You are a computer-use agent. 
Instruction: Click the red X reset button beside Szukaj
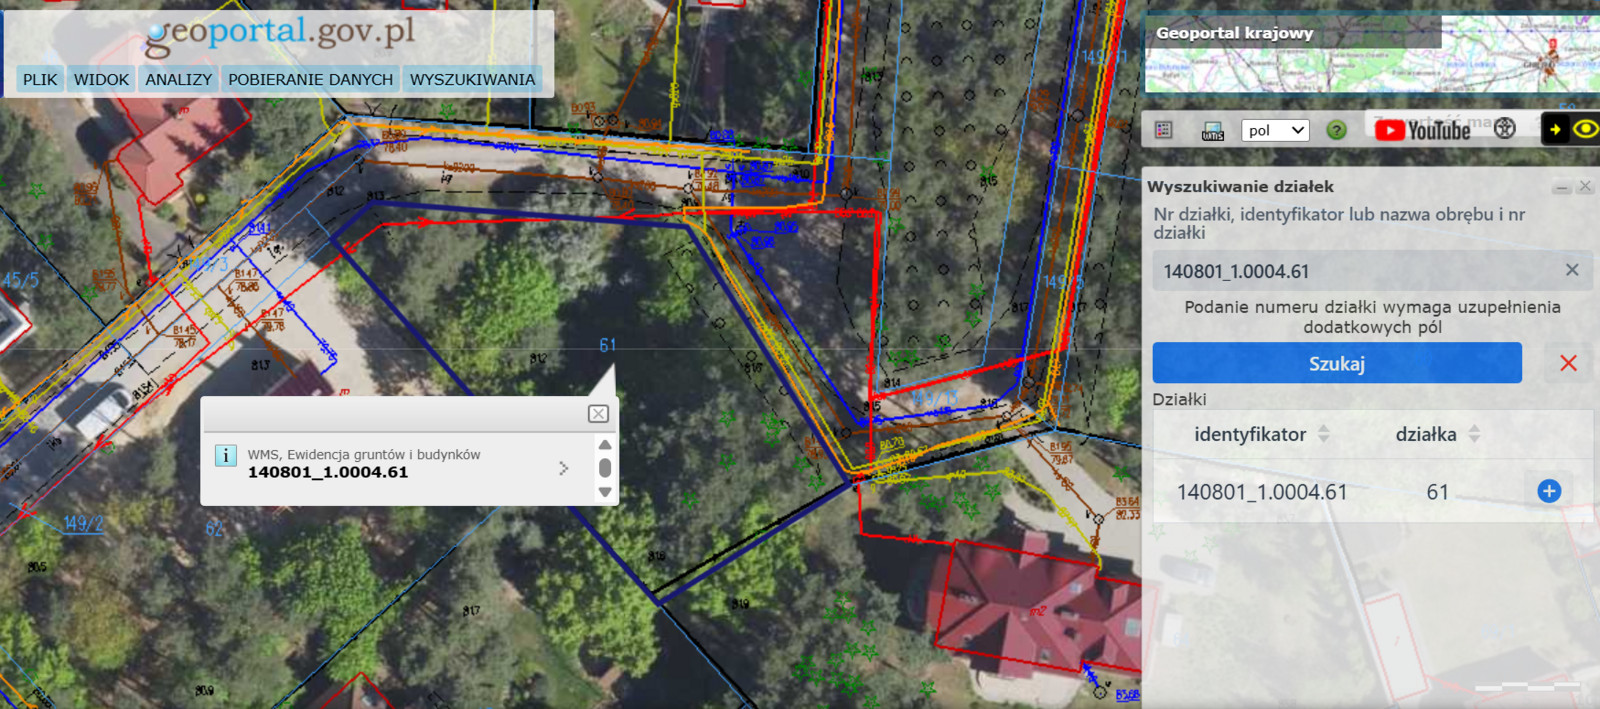pos(1568,363)
